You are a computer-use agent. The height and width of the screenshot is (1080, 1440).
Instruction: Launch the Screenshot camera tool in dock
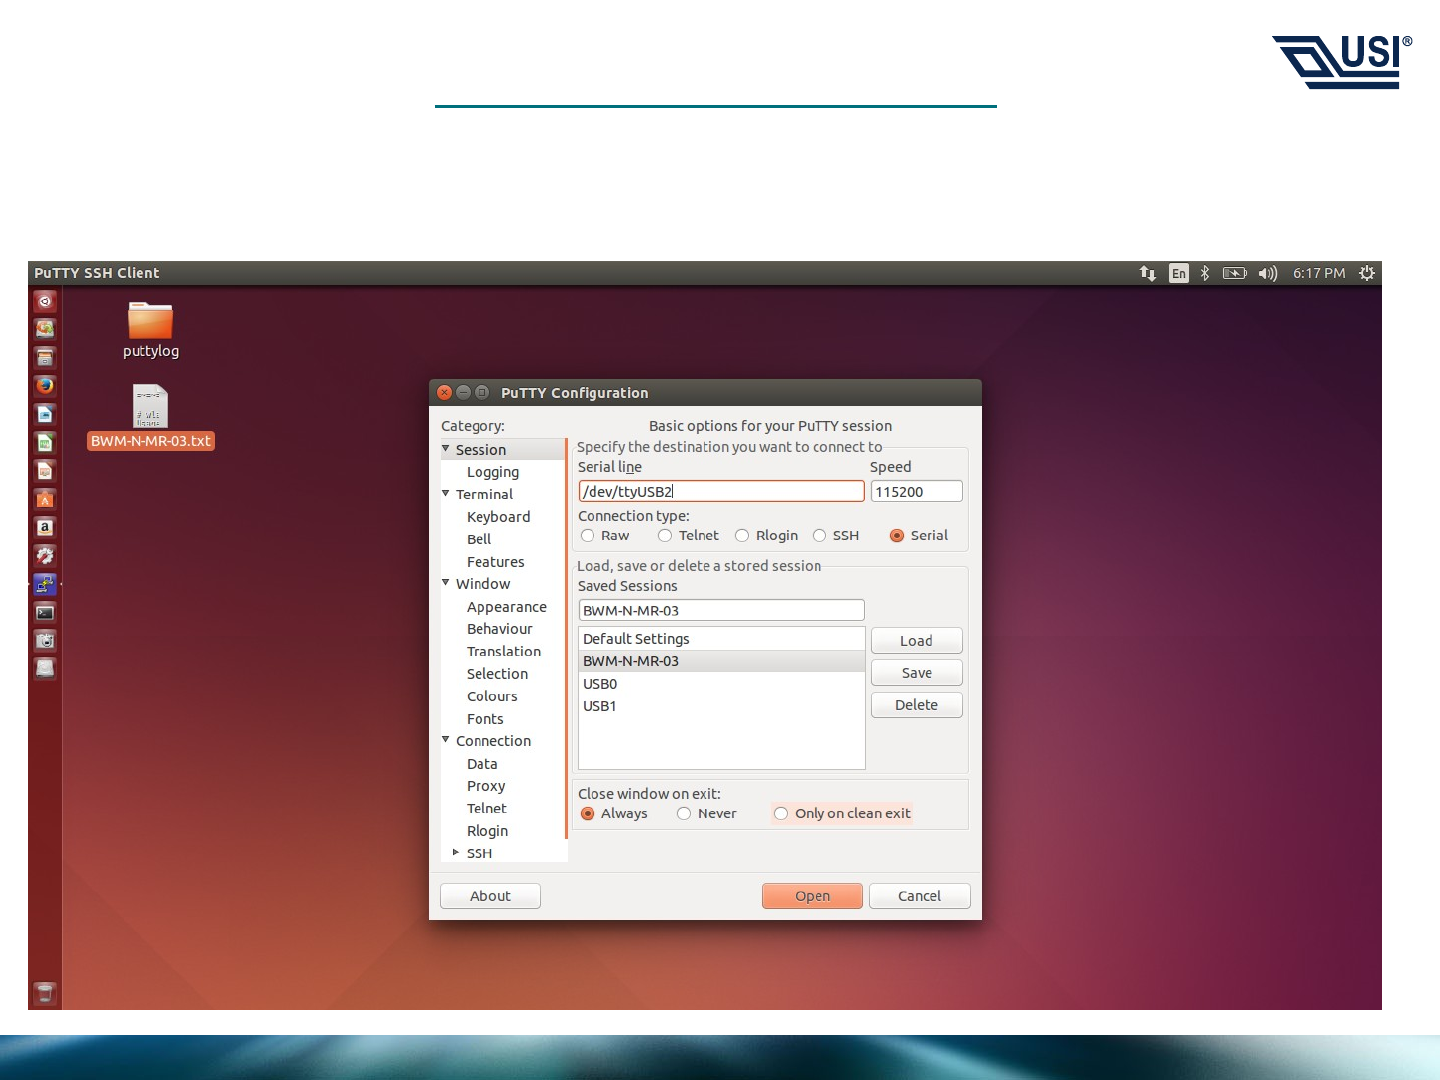[45, 640]
